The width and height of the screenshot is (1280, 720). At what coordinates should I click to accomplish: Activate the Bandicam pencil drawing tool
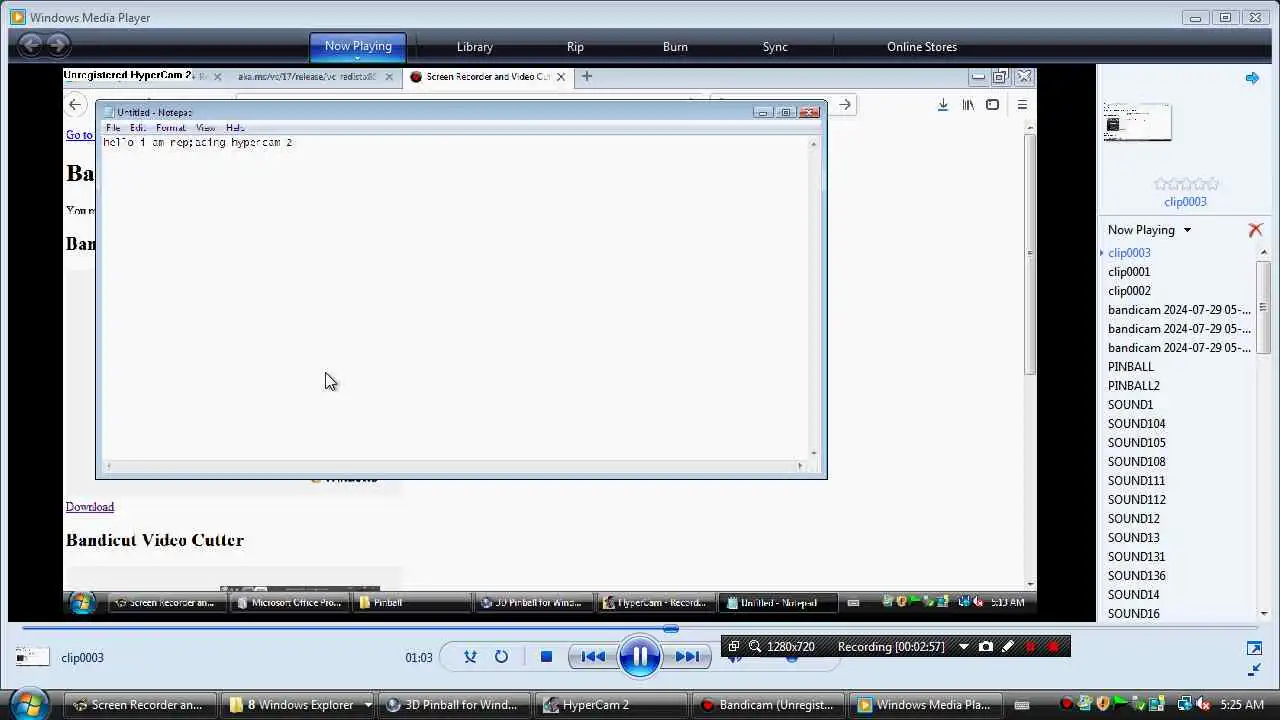pos(1008,647)
